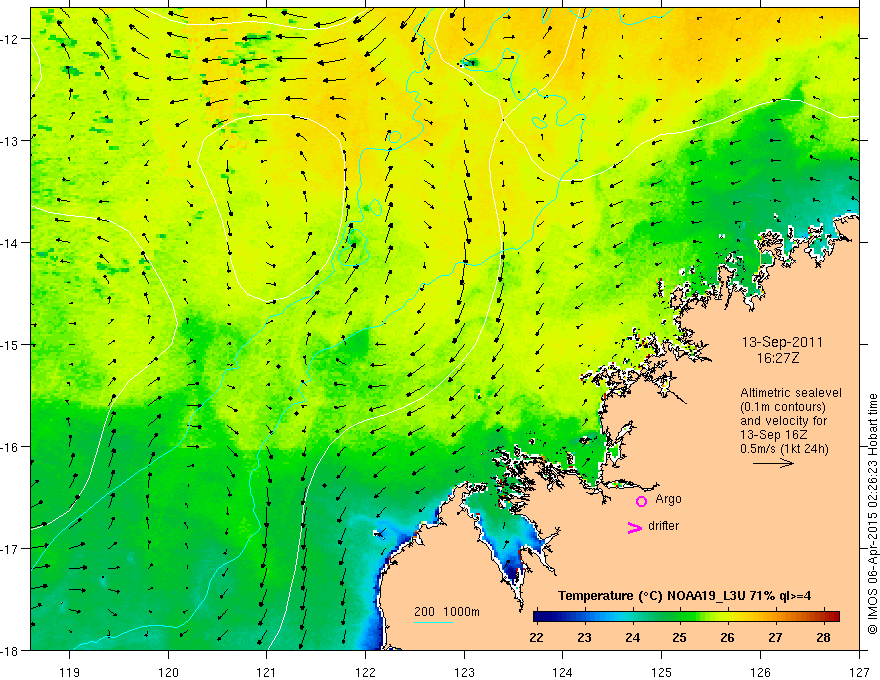Click the longitude axis label 124
880x680 pixels.
[563, 672]
